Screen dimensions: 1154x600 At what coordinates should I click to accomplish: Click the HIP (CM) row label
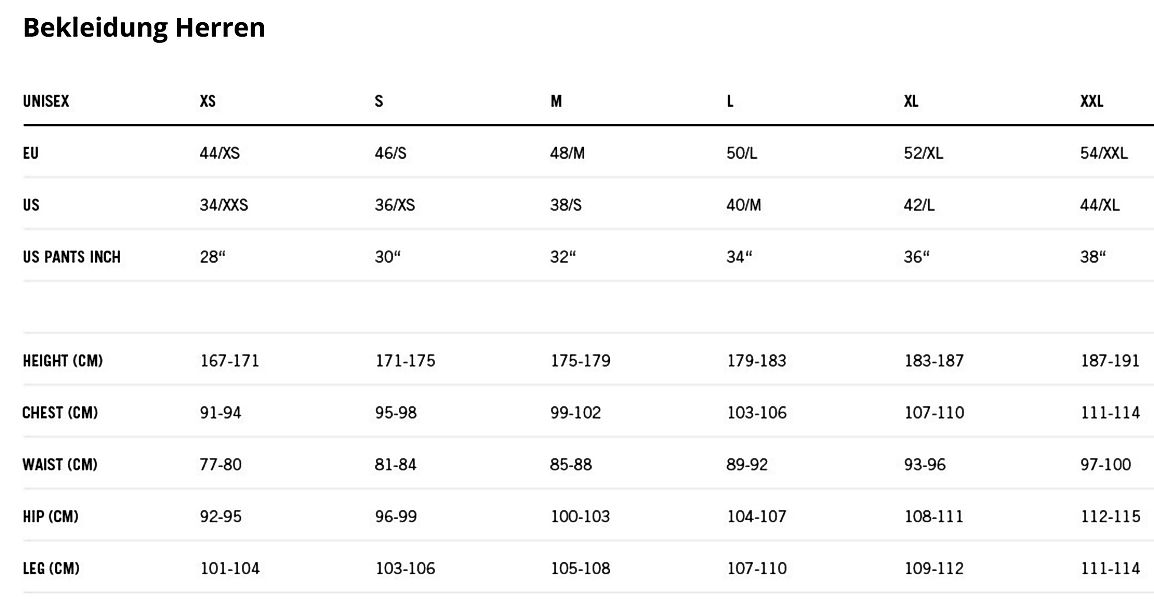(50, 517)
